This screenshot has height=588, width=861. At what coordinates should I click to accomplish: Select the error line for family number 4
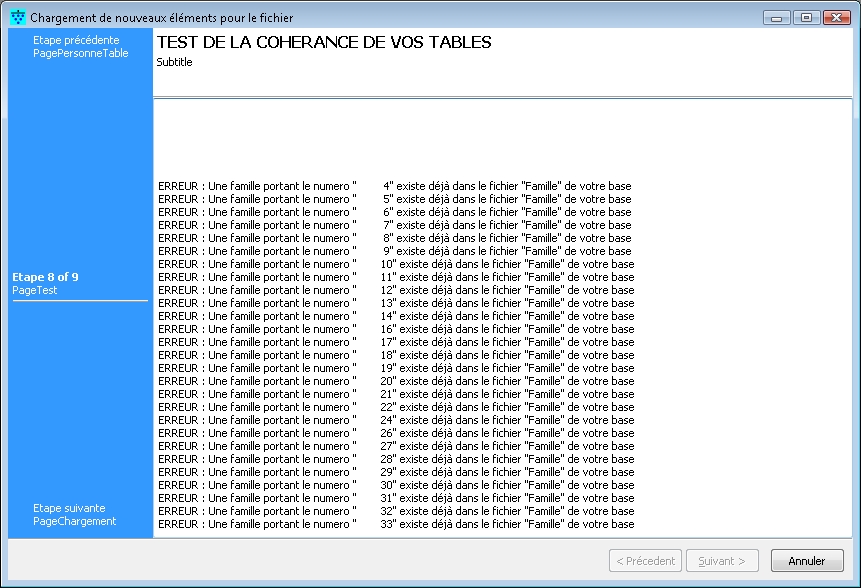pos(394,186)
